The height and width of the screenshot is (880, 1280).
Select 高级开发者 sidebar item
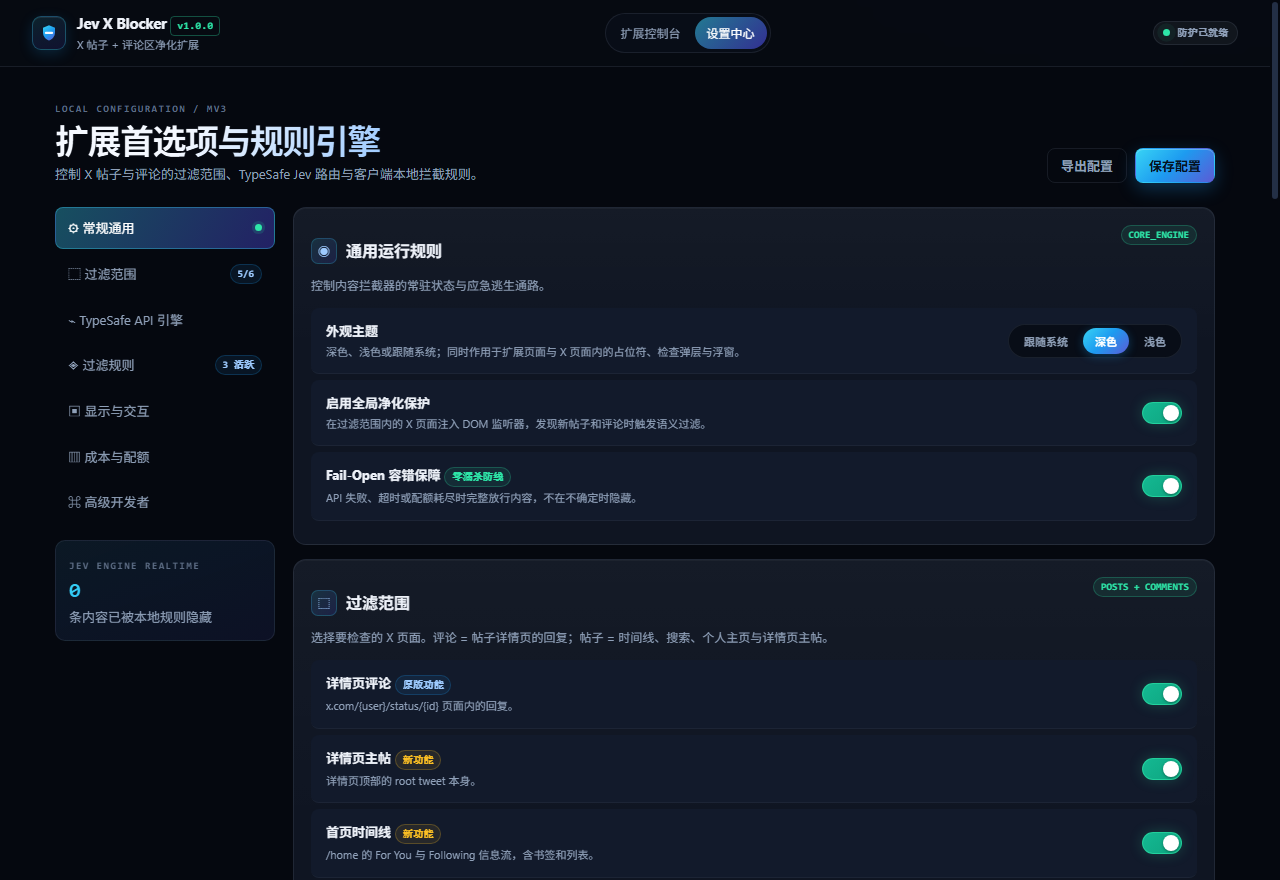click(165, 502)
